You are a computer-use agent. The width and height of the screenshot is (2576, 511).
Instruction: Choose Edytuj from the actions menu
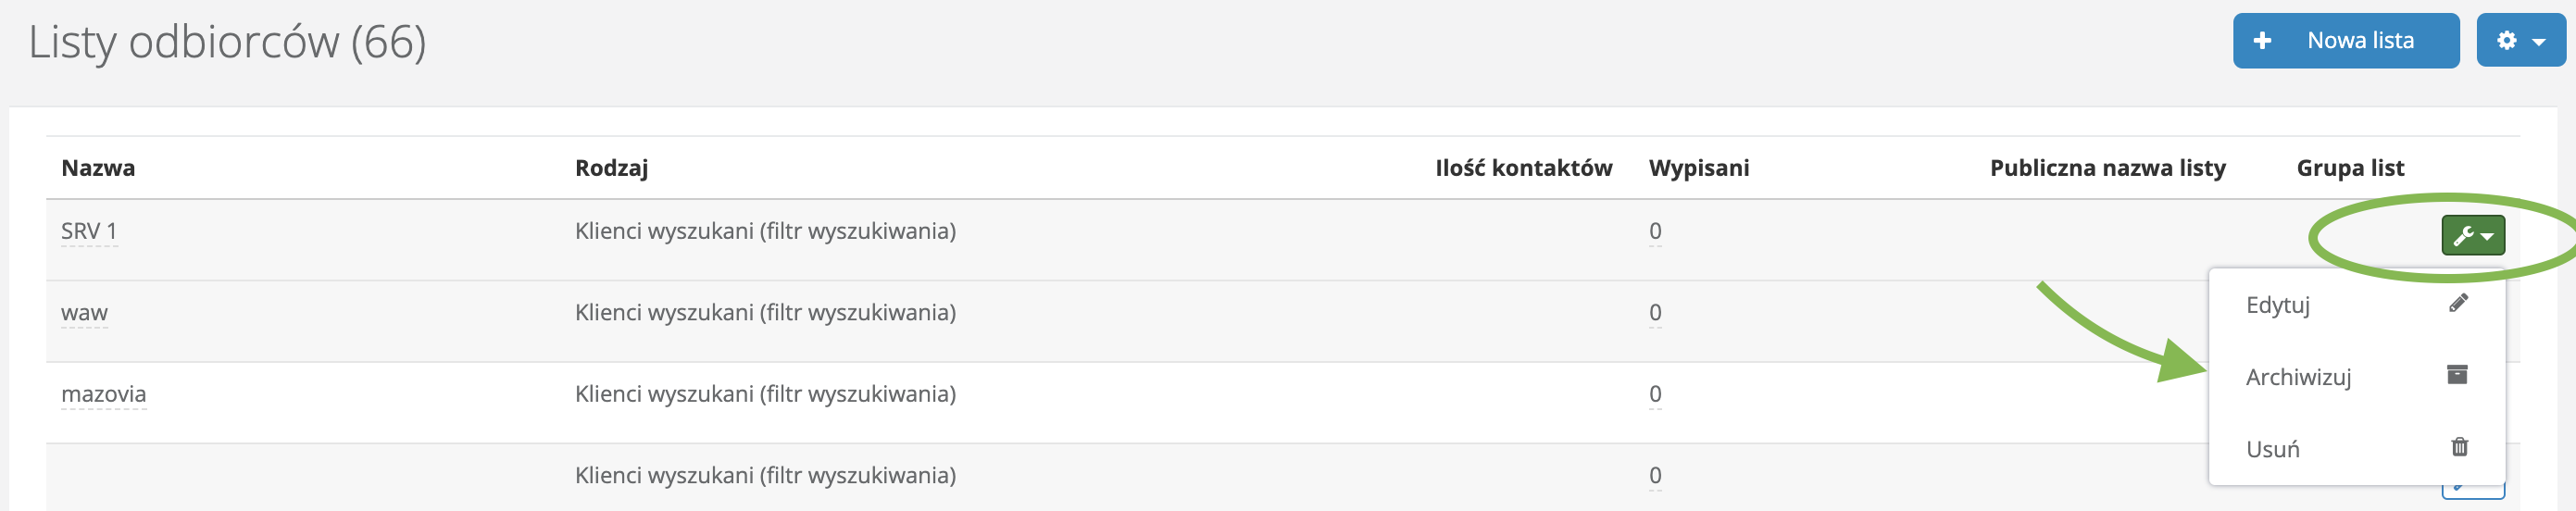[2277, 305]
